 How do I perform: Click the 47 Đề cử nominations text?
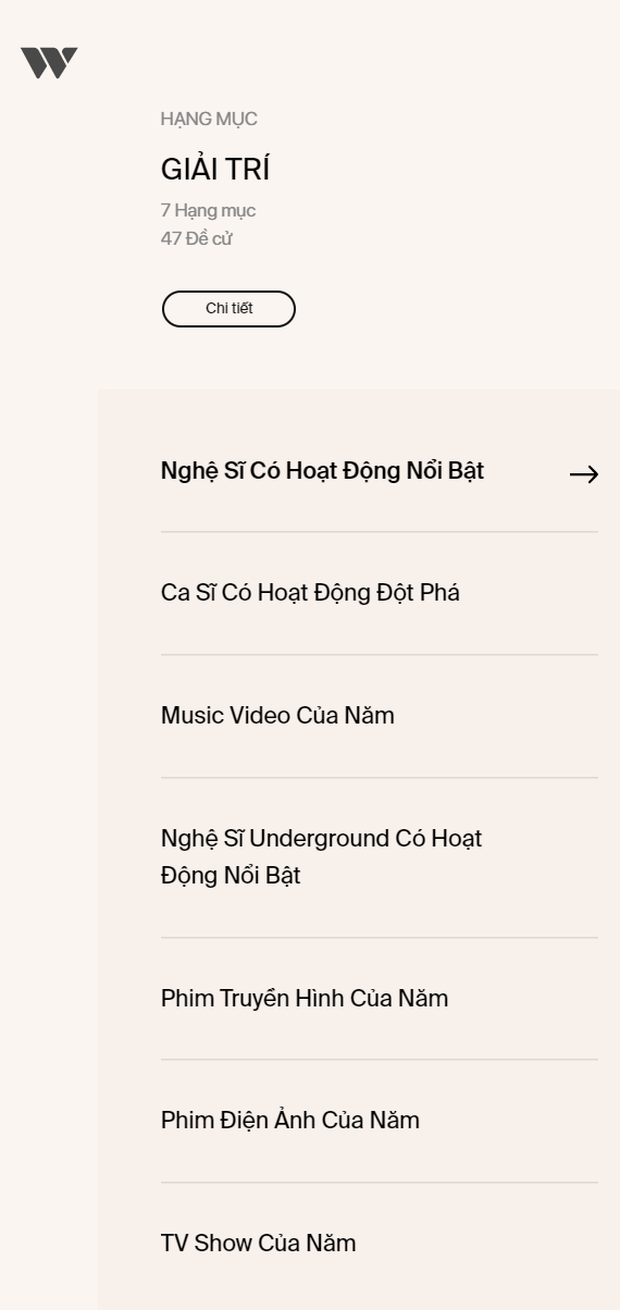(x=197, y=238)
